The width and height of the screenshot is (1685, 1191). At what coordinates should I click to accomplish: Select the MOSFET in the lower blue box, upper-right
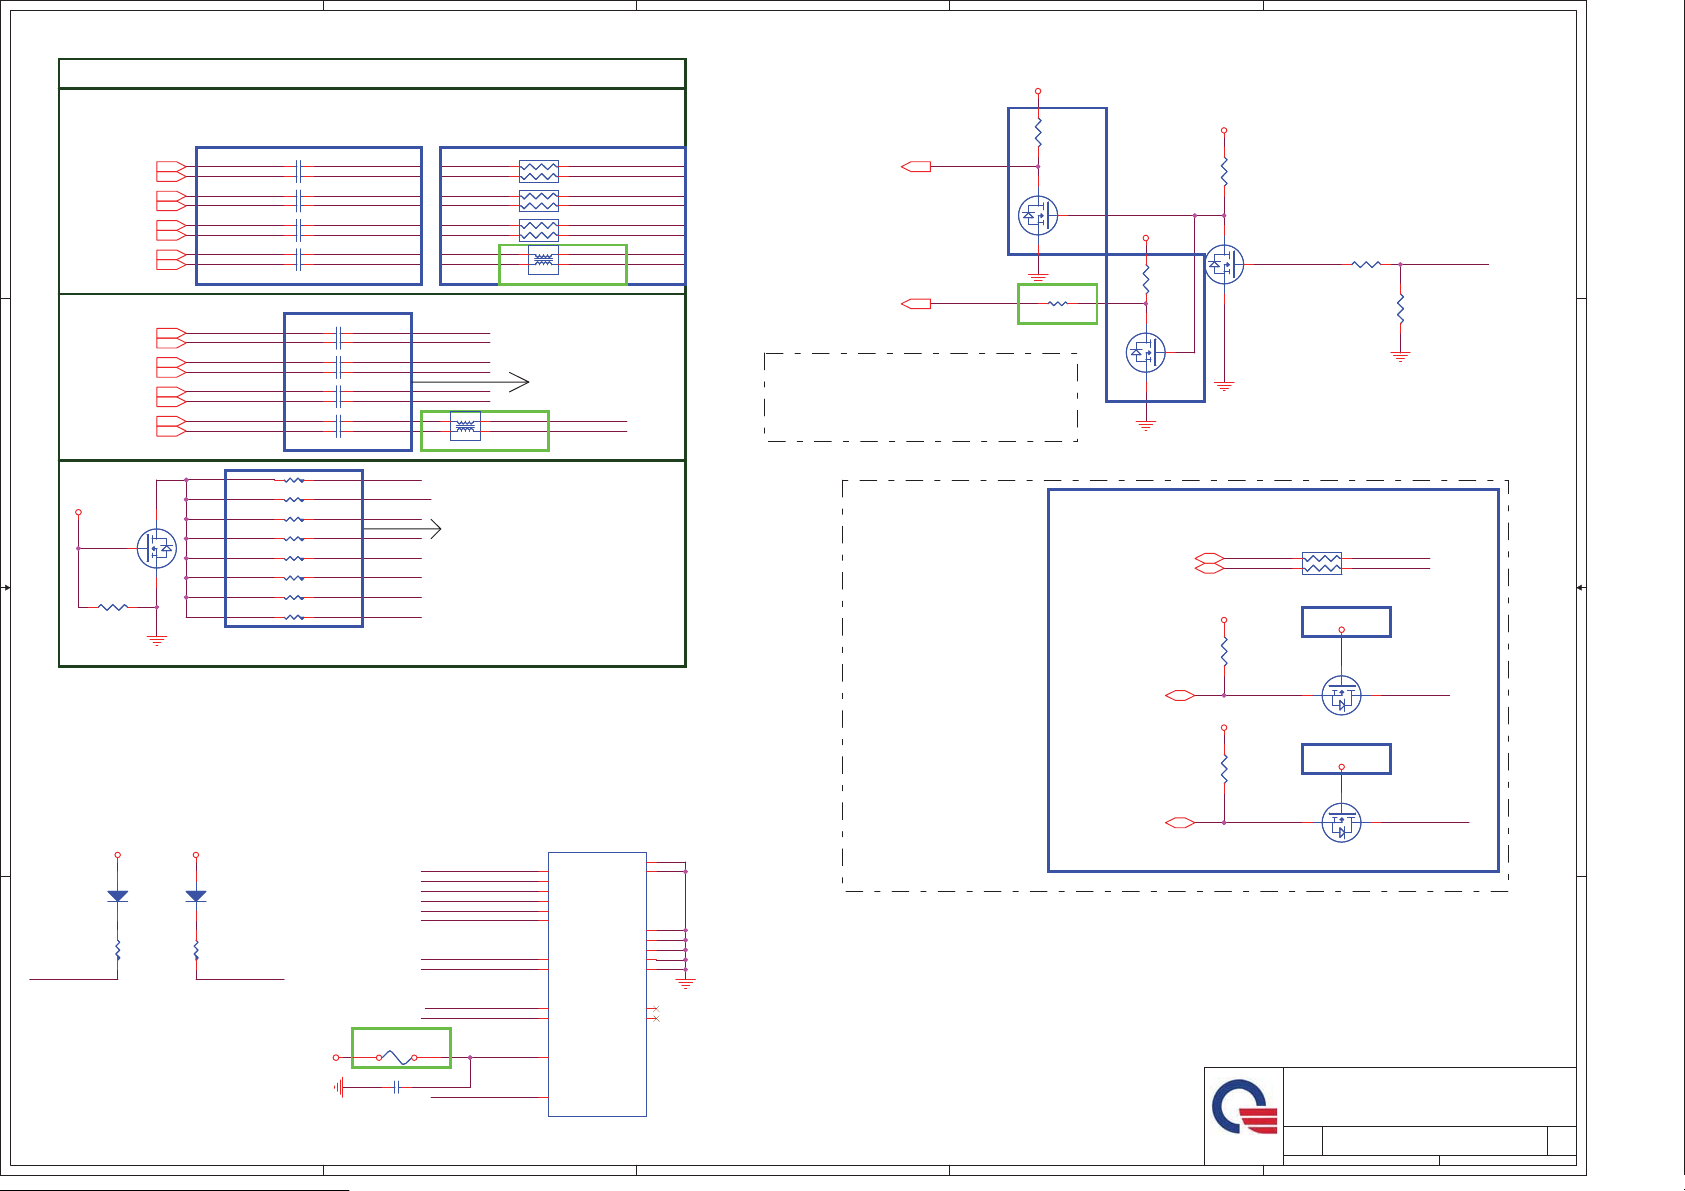coord(1146,352)
